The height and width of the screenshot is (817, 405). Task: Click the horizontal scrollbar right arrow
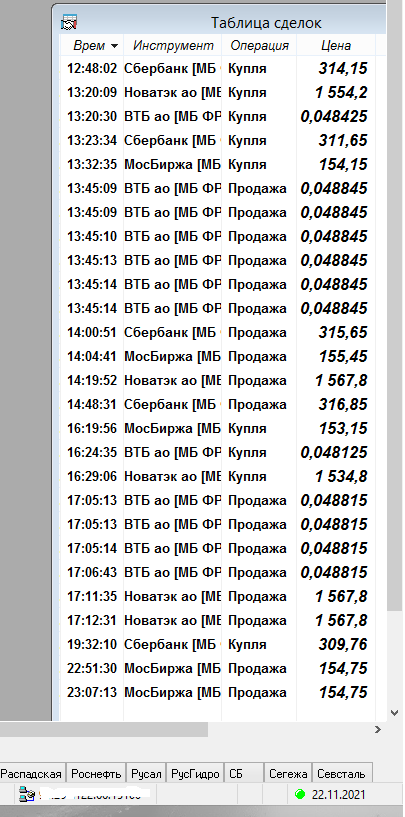coord(378,730)
